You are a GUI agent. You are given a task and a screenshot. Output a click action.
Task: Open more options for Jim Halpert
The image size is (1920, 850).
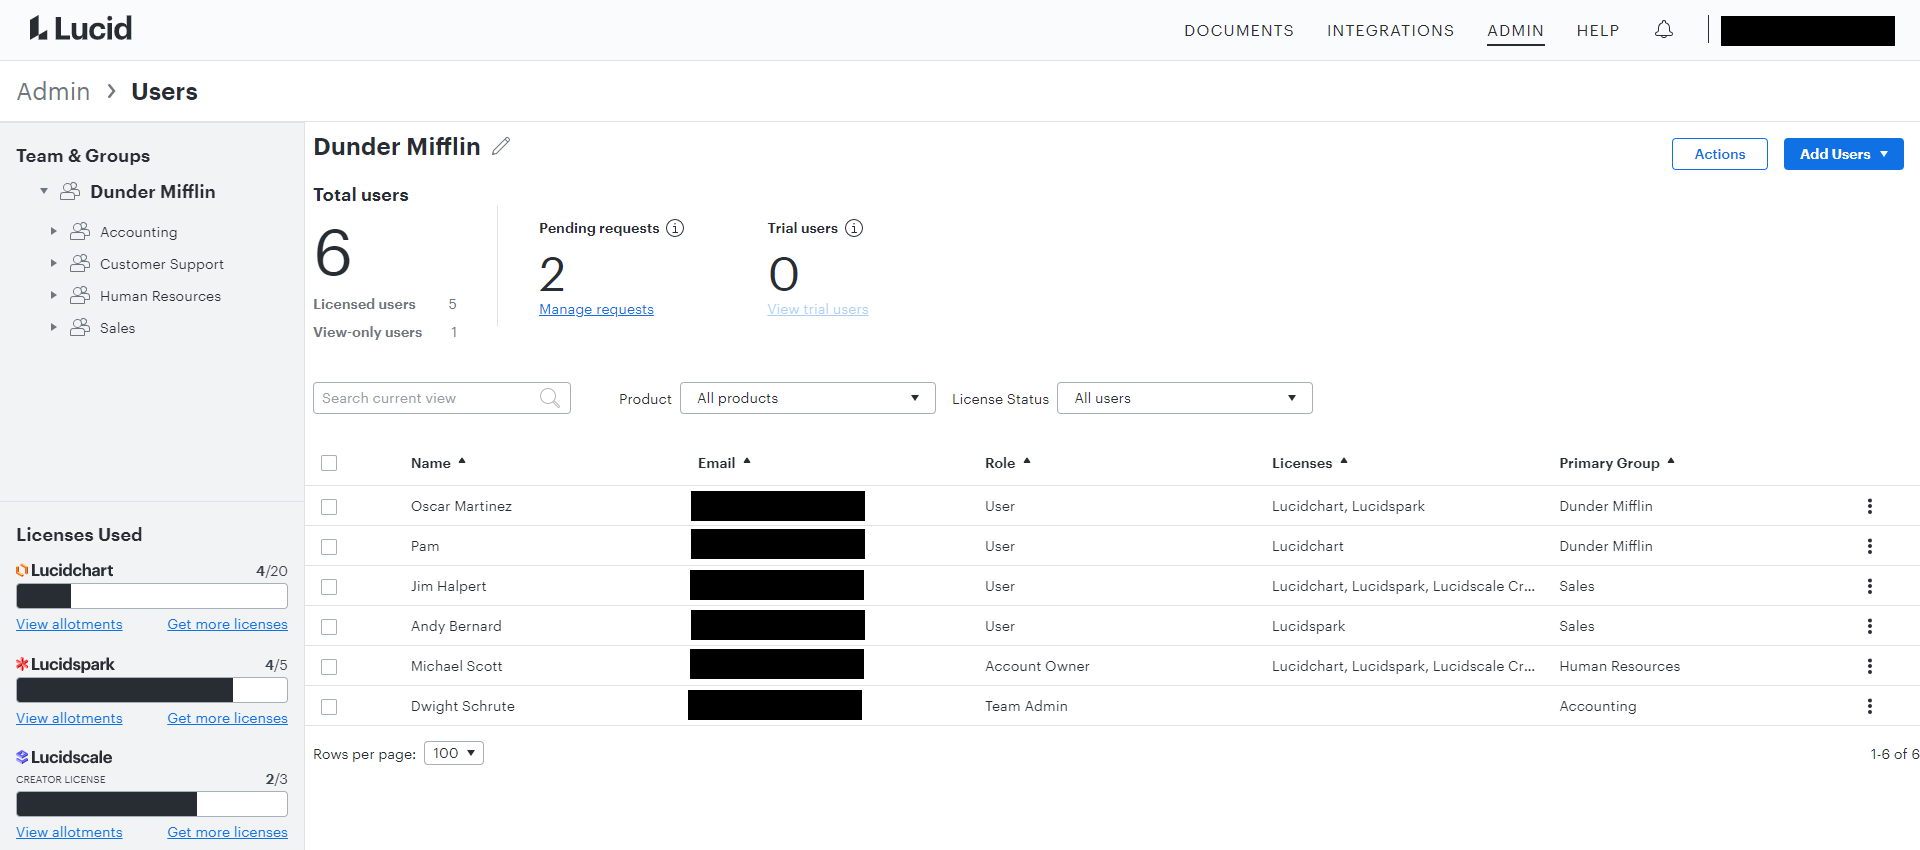[1869, 586]
